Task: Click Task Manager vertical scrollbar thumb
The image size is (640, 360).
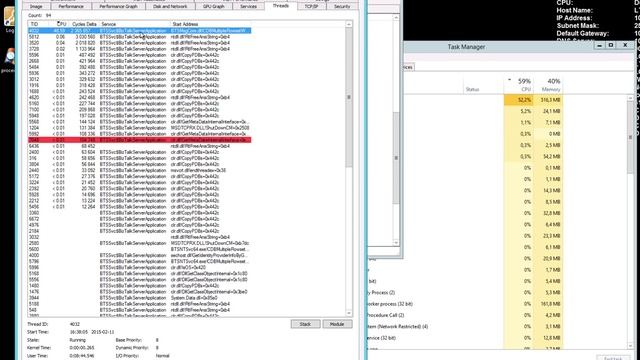Action: (630, 138)
